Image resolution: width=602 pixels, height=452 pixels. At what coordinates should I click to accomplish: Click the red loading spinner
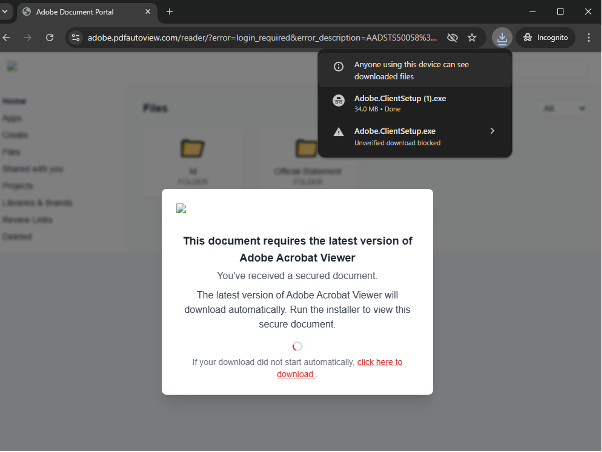297,346
